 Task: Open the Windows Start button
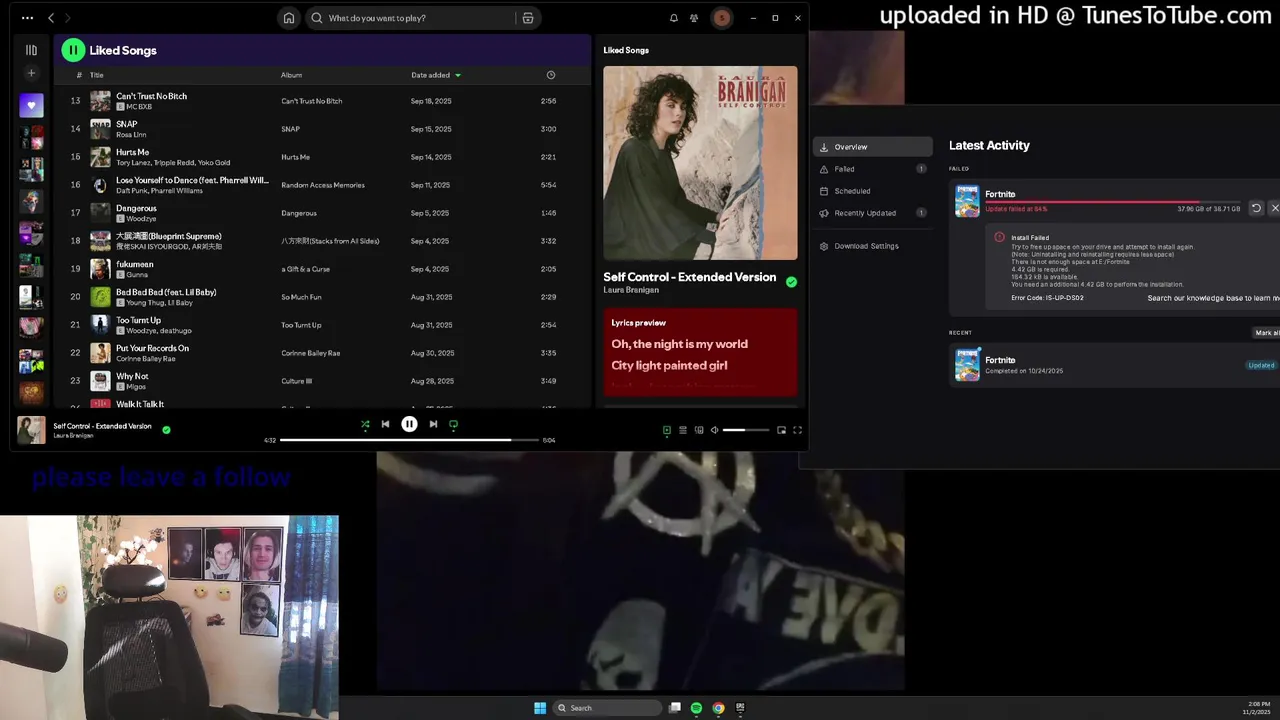click(x=540, y=708)
